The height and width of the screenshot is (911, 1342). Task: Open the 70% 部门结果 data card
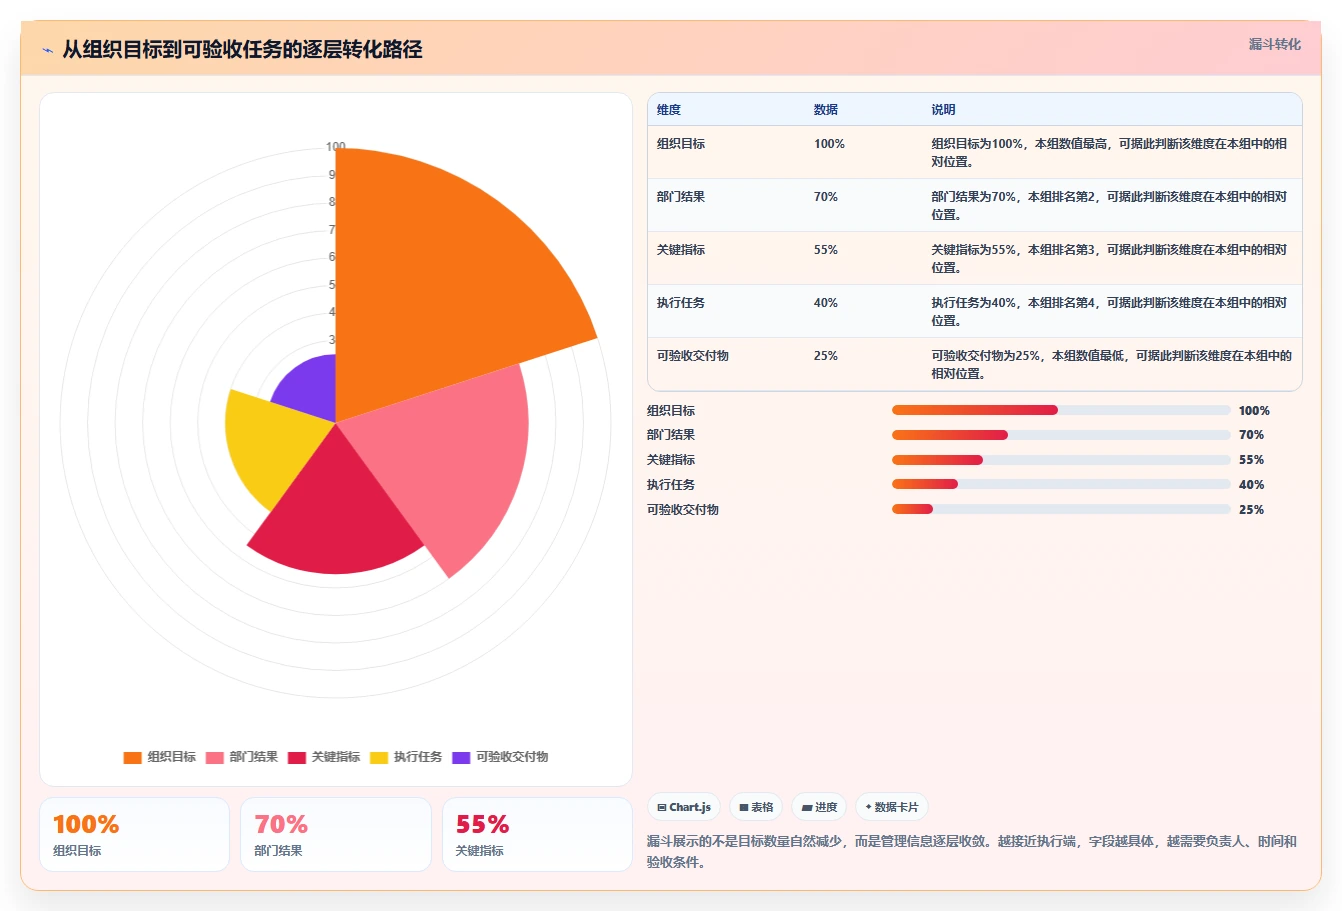point(335,834)
